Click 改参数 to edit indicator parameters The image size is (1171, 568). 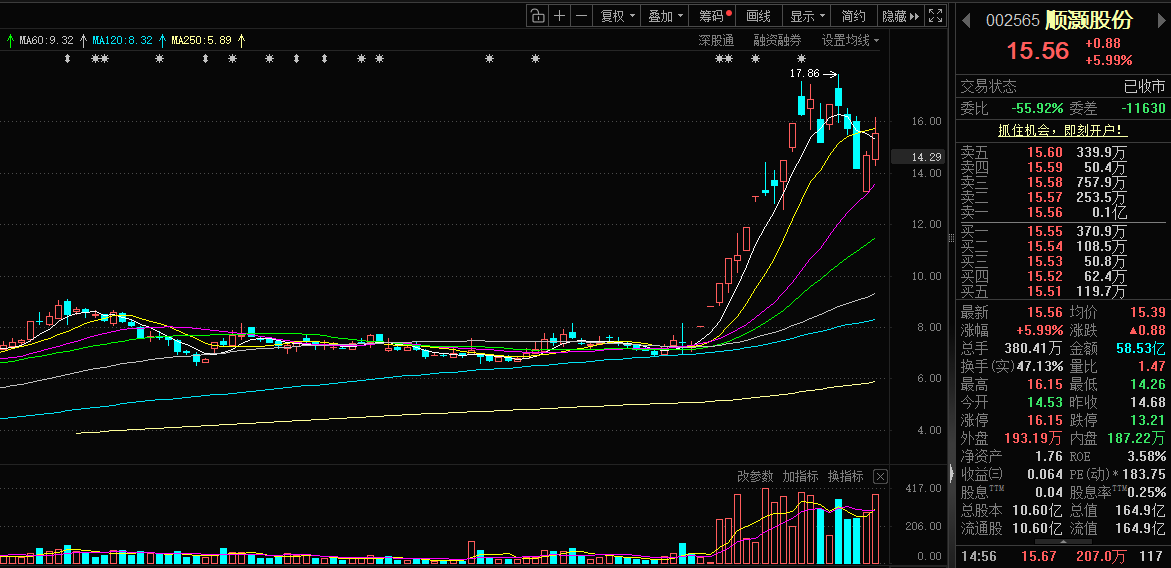(755, 476)
